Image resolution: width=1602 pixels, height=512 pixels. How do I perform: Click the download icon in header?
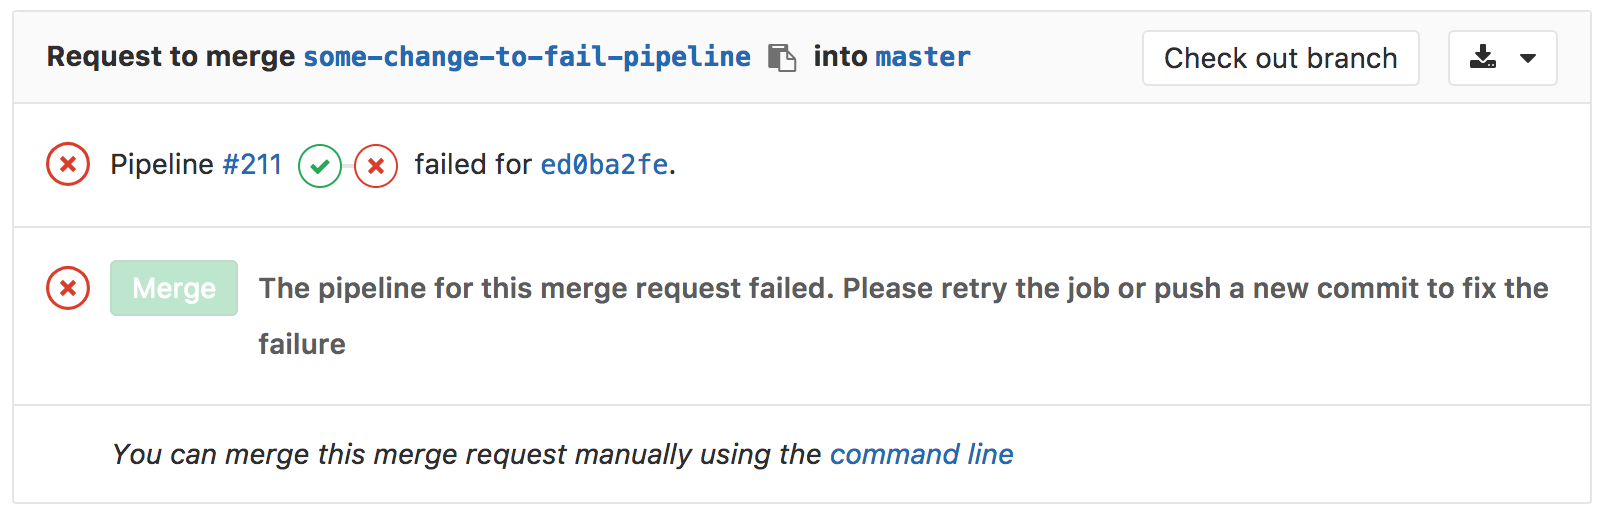click(1483, 58)
